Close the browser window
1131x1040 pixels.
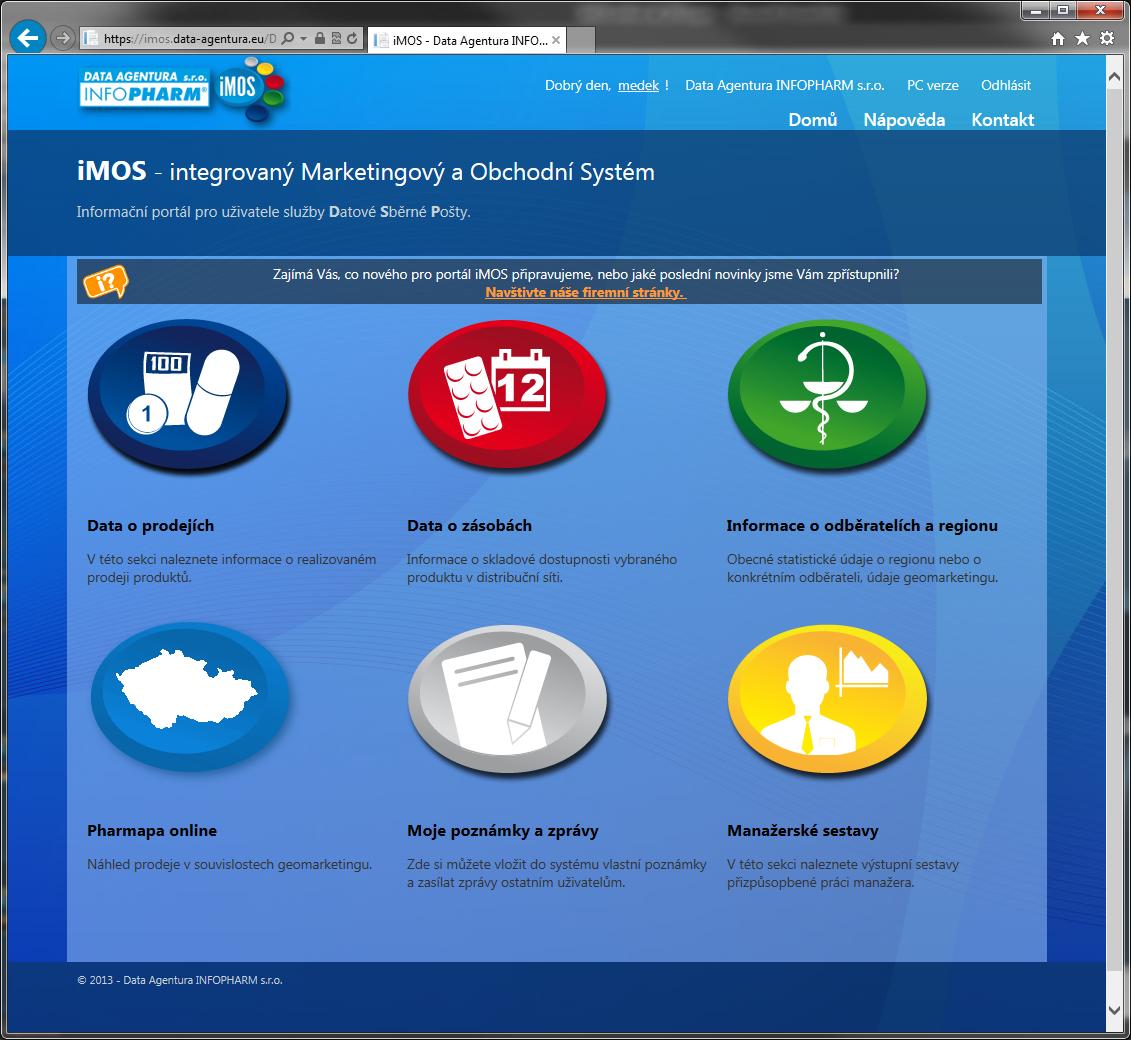pyautogui.click(x=1101, y=10)
